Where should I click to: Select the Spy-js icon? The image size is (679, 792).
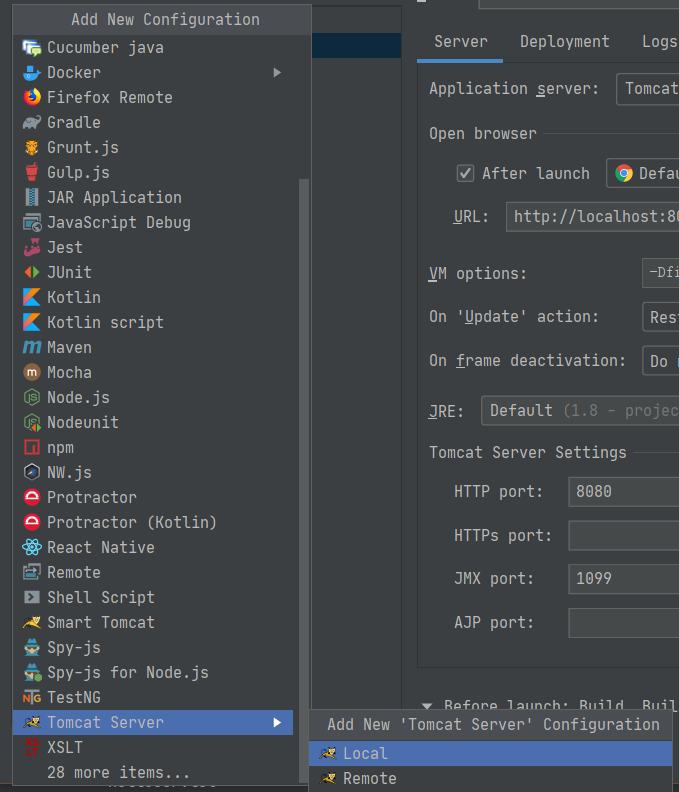pyautogui.click(x=31, y=648)
